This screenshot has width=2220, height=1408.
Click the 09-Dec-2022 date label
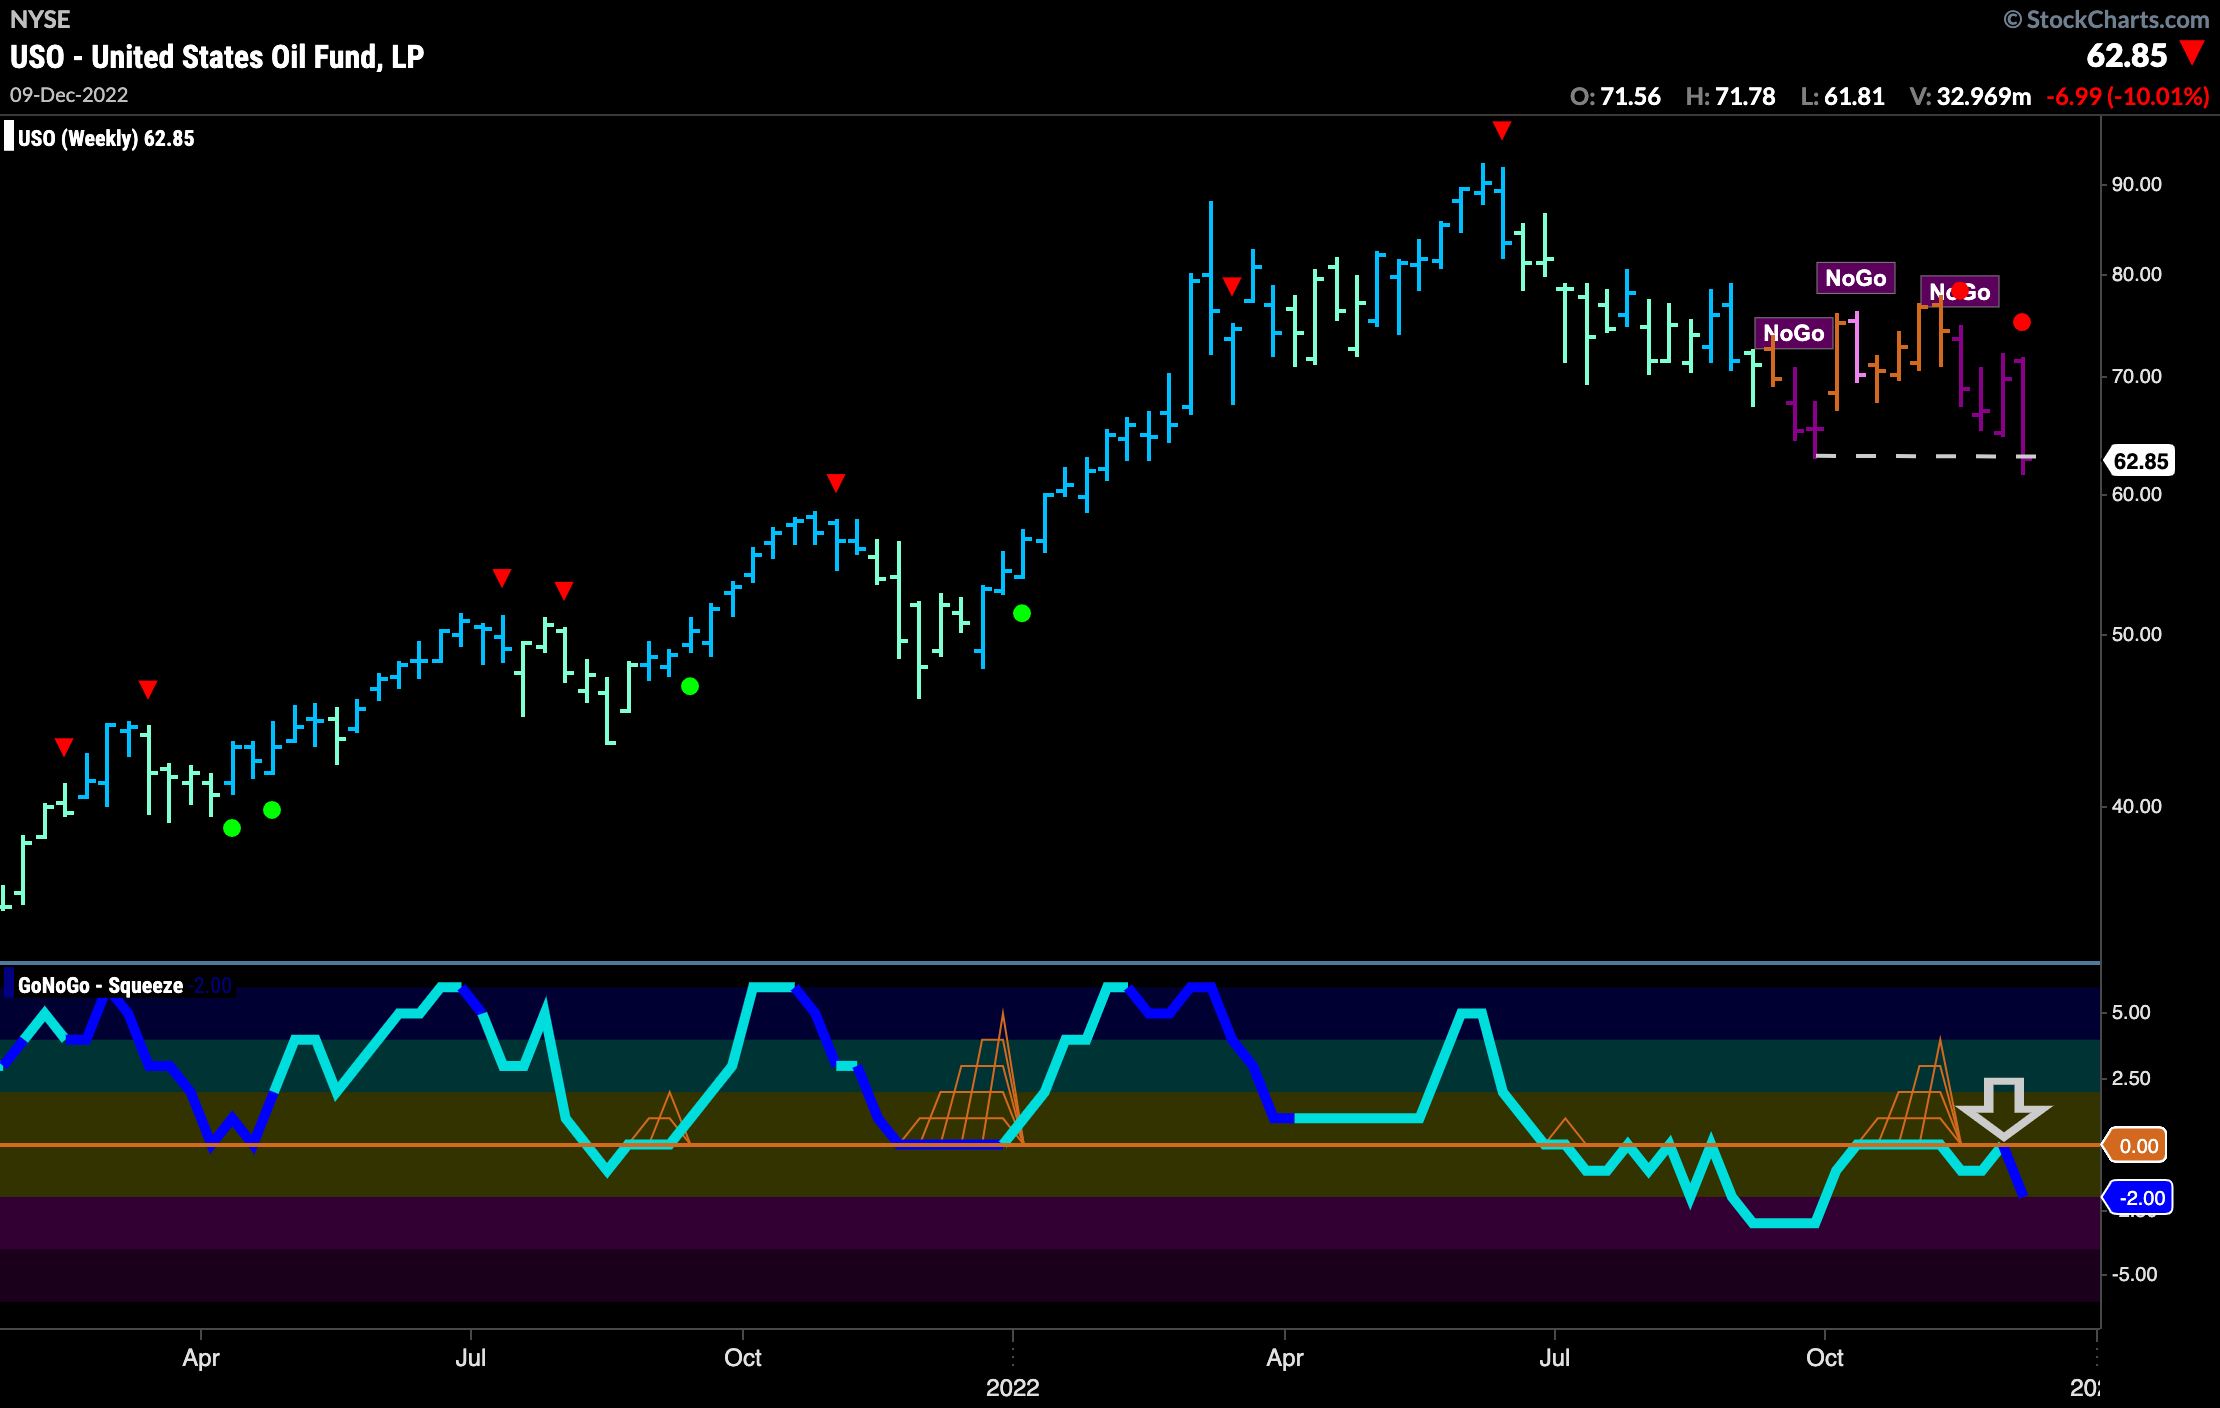click(69, 95)
